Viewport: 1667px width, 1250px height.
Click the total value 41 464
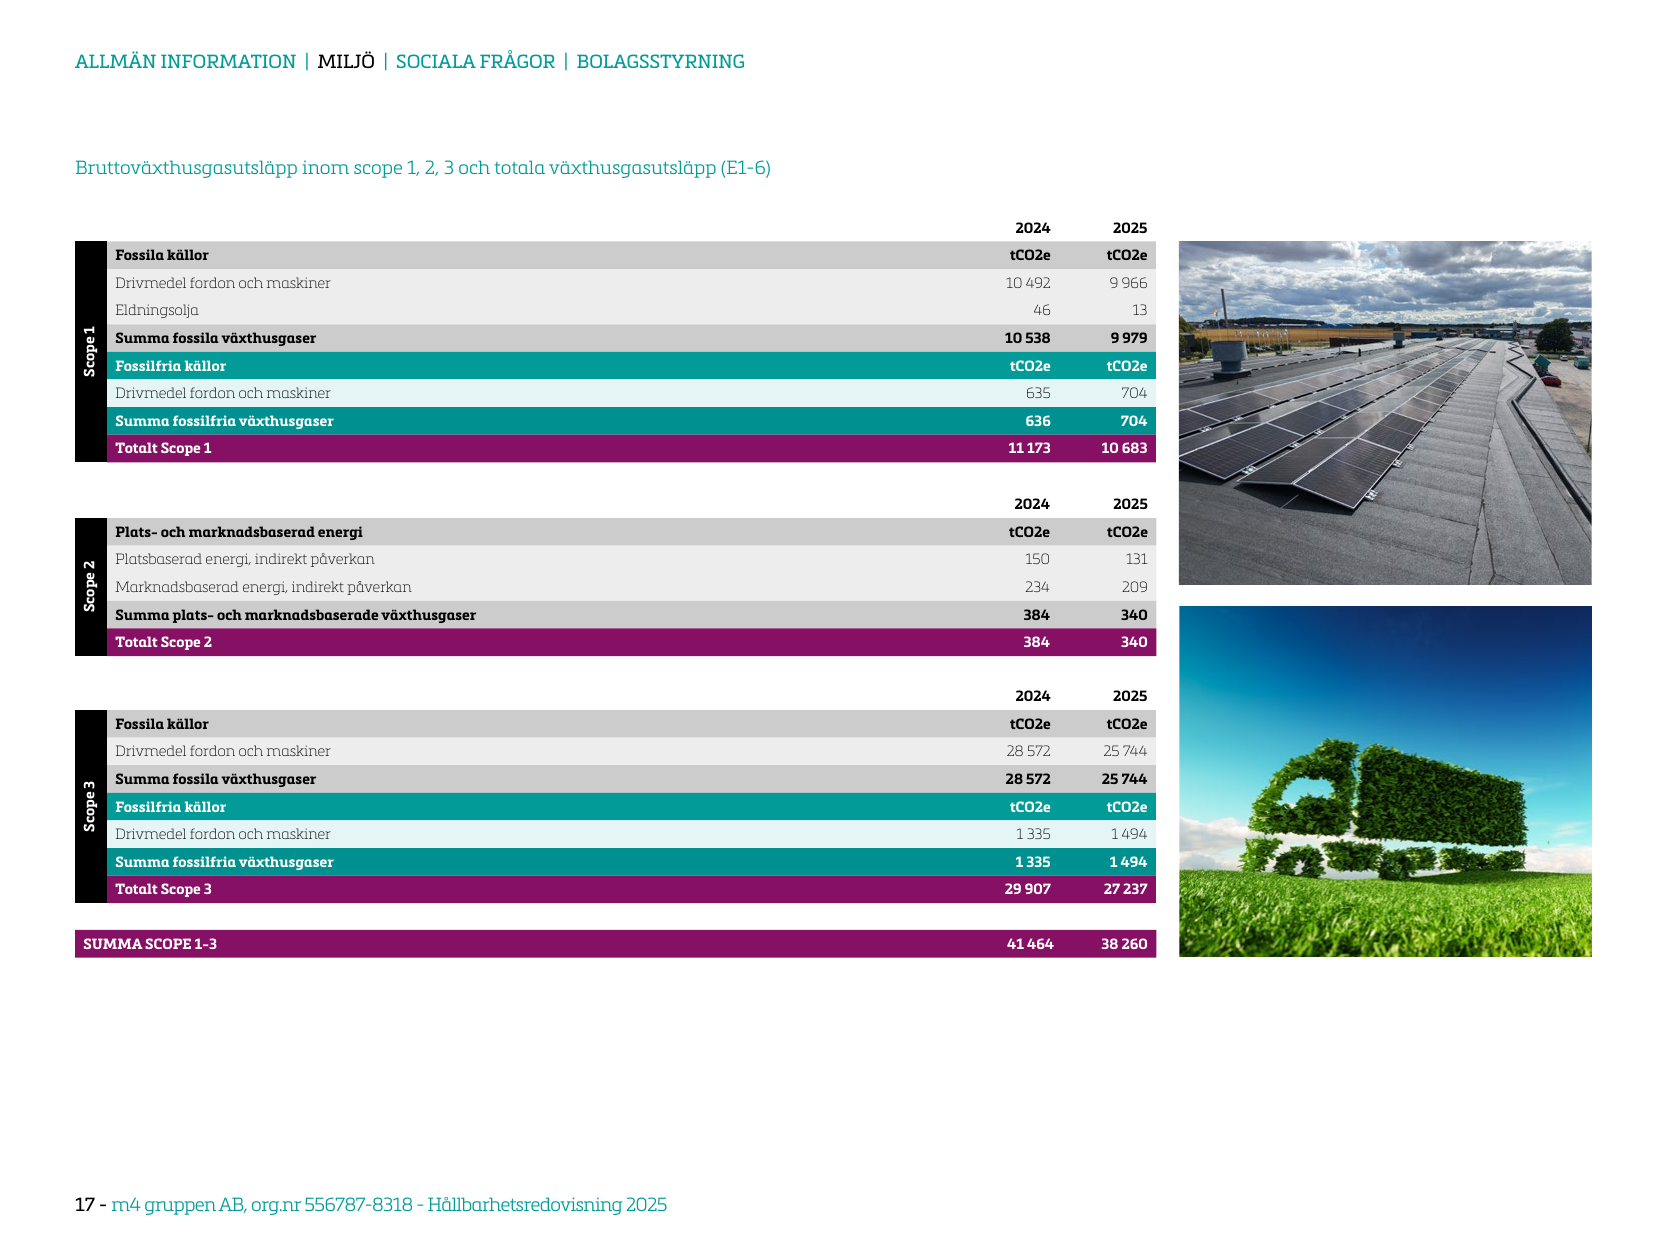pos(1030,944)
